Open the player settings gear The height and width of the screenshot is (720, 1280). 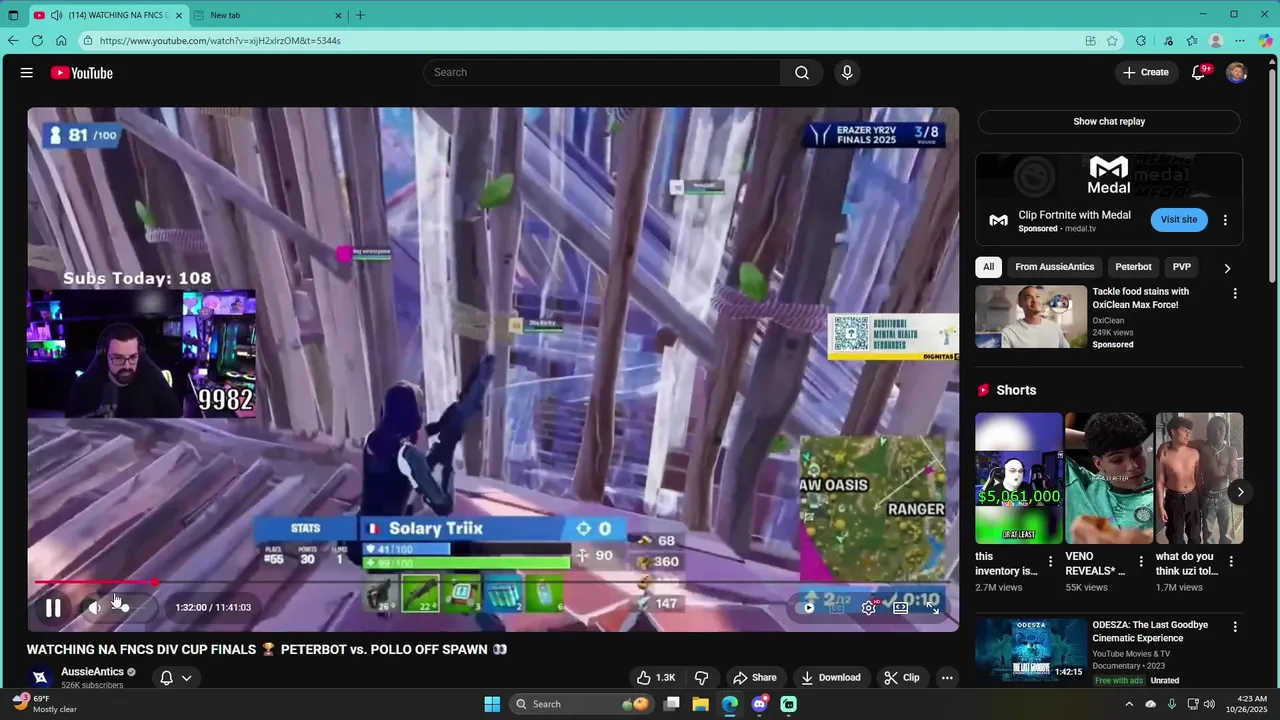click(869, 607)
